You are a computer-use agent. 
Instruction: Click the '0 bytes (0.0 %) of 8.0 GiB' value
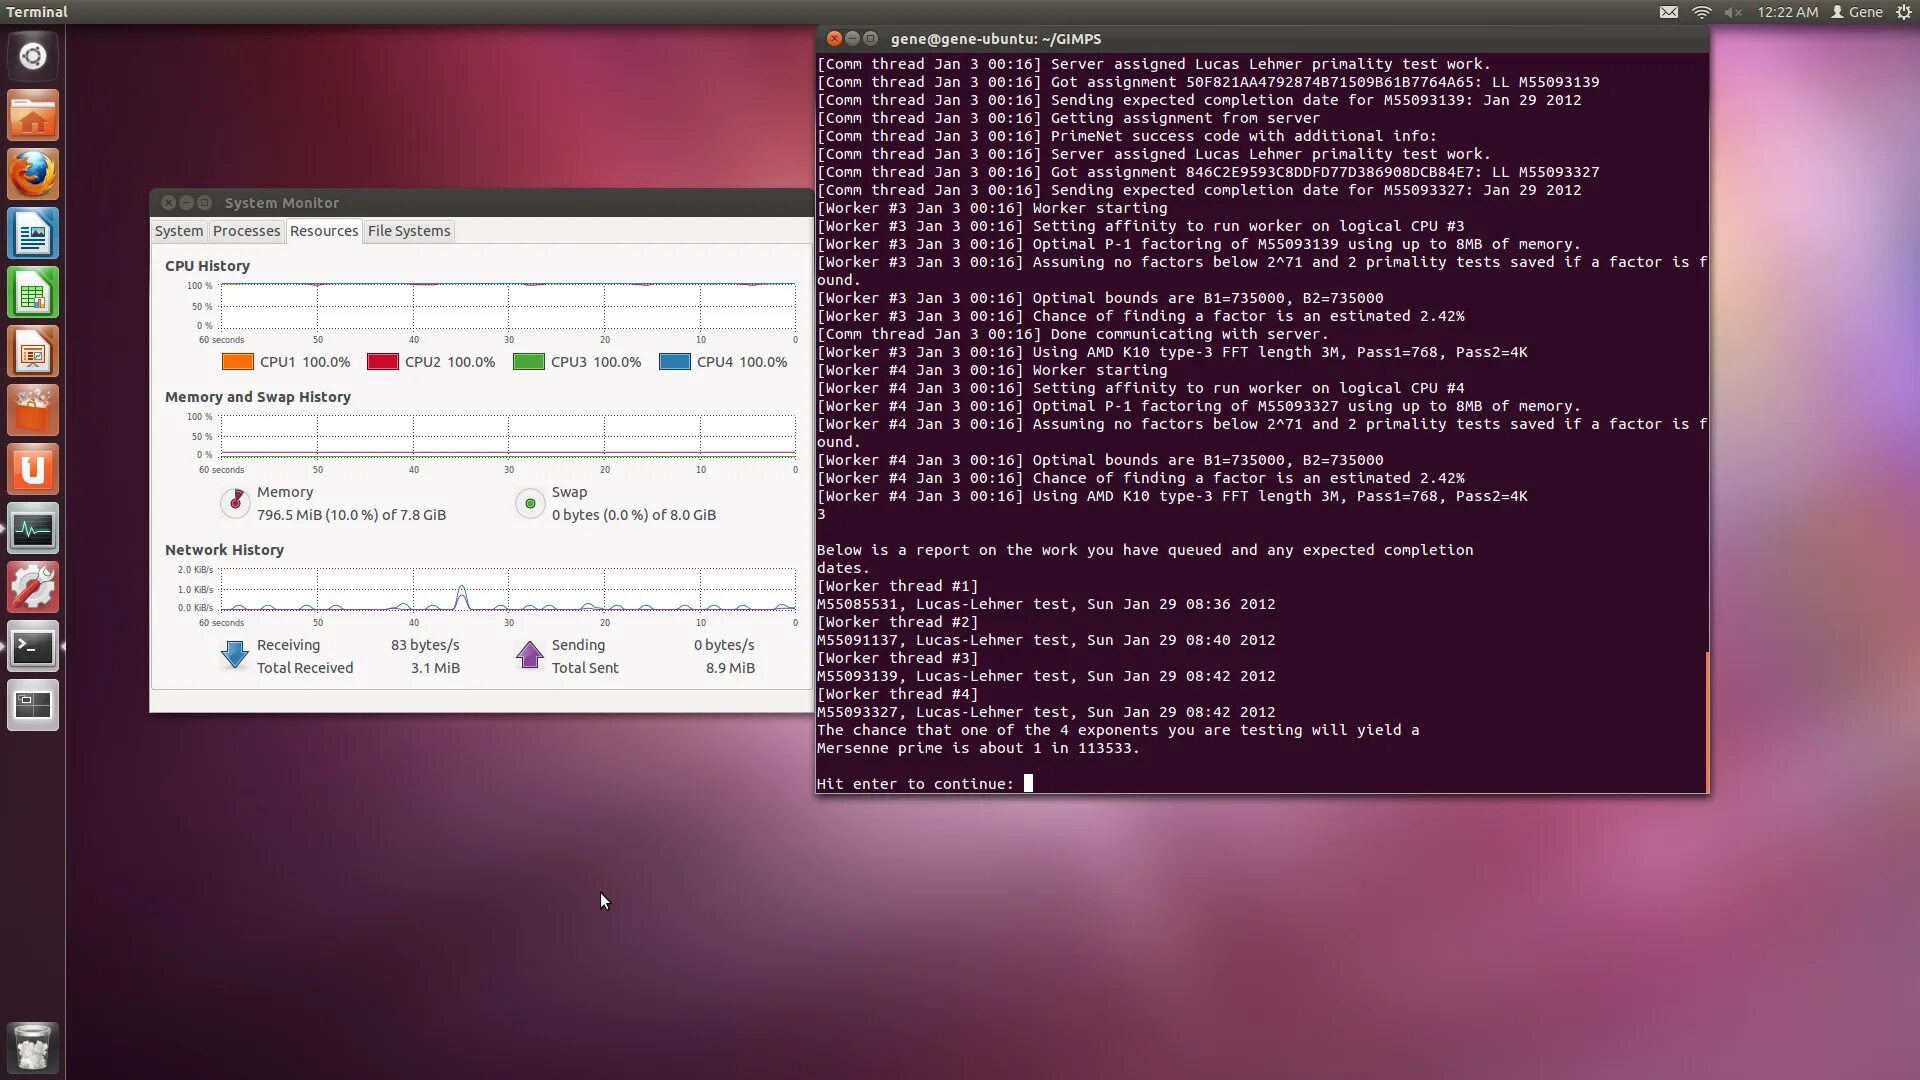click(x=634, y=515)
